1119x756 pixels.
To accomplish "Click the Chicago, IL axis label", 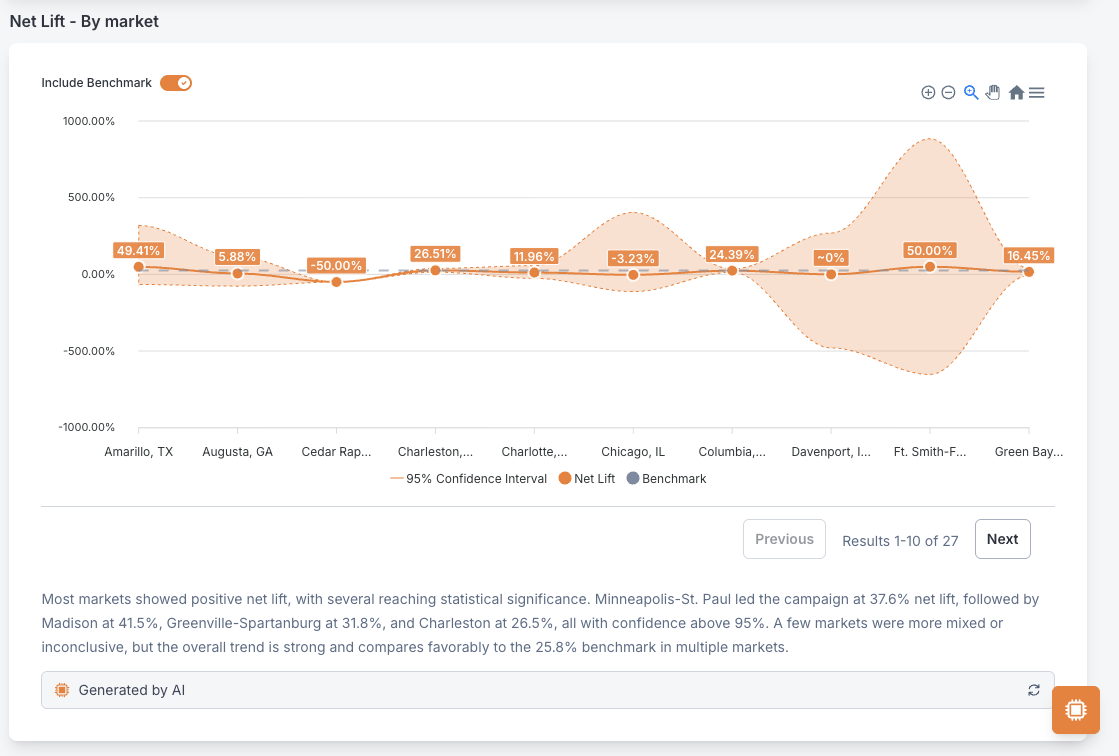I will [x=633, y=452].
